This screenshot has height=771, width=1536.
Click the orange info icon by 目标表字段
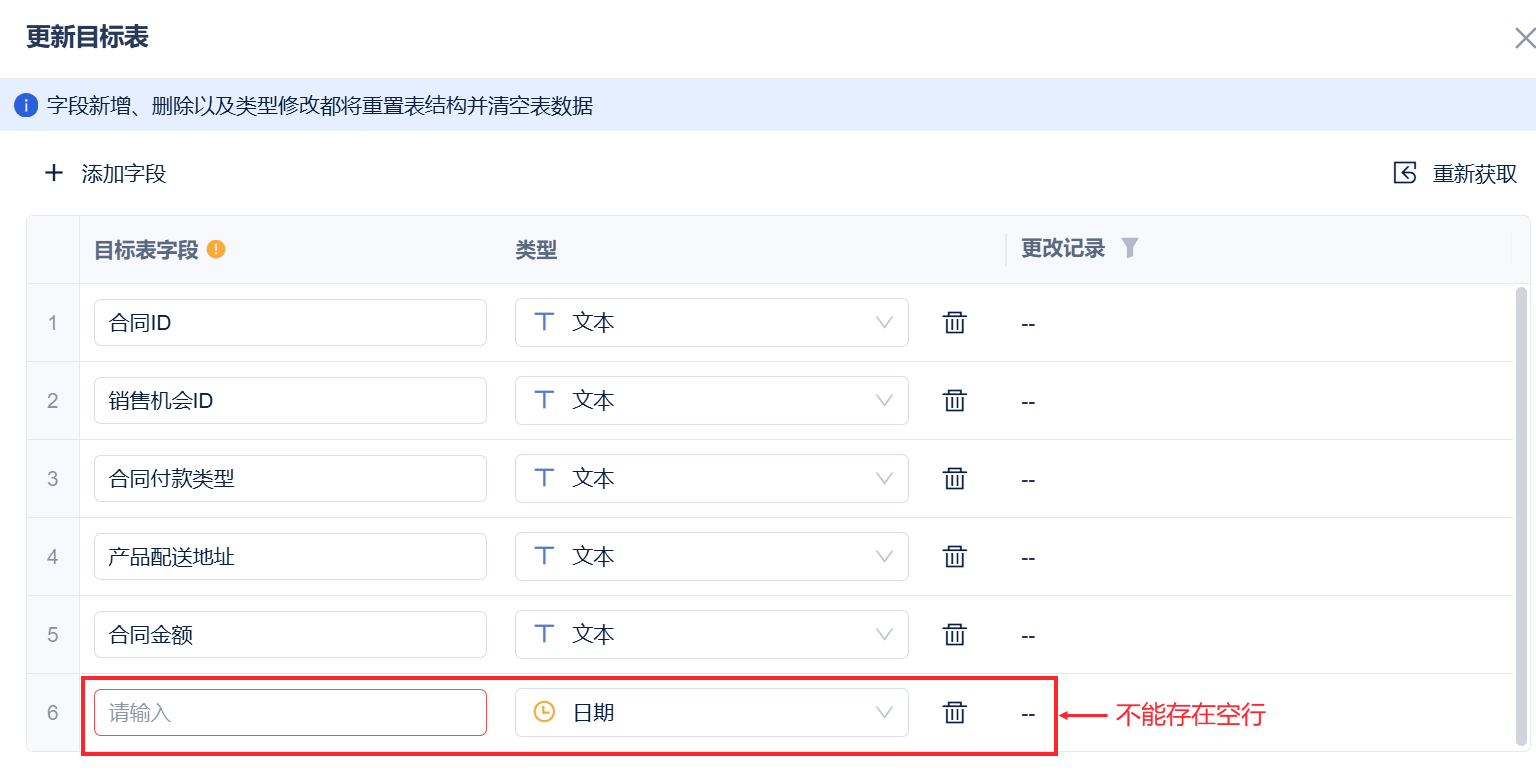tap(216, 249)
